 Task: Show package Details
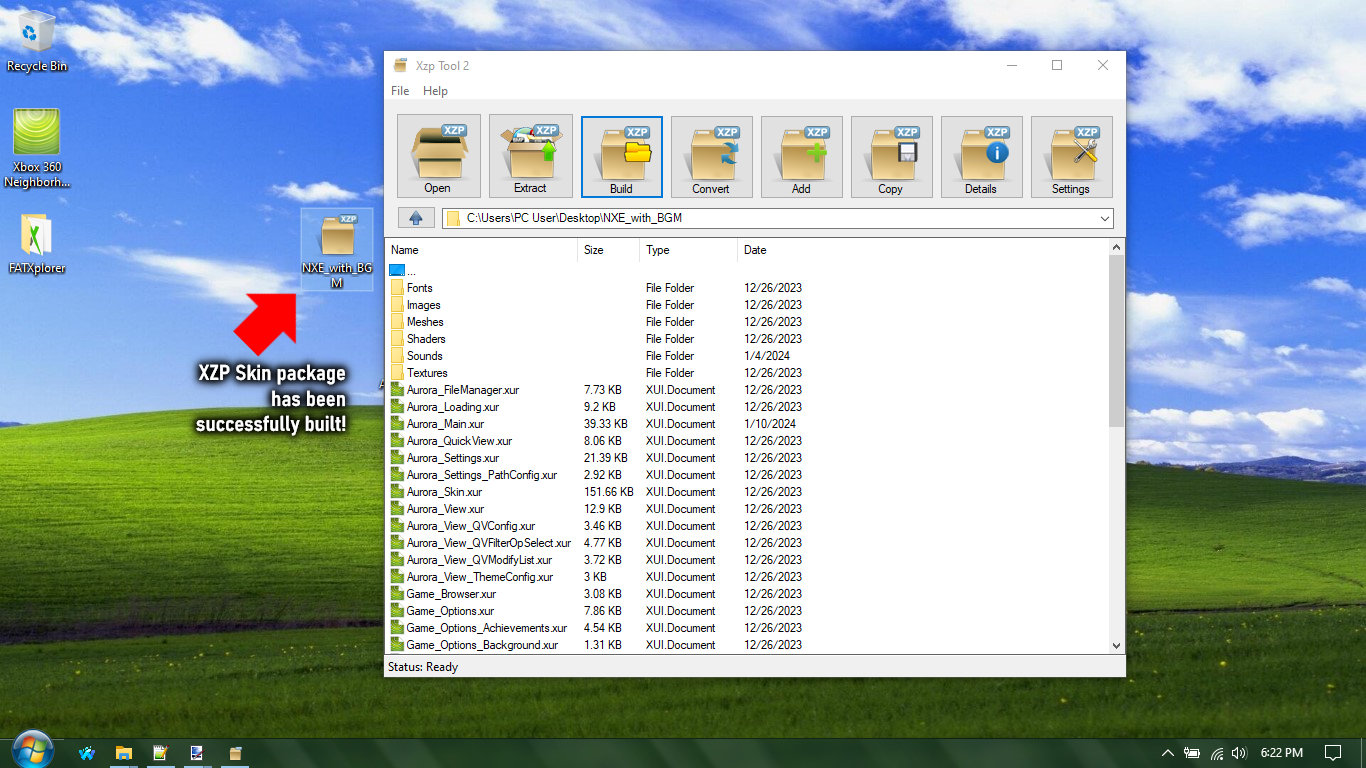pos(981,157)
